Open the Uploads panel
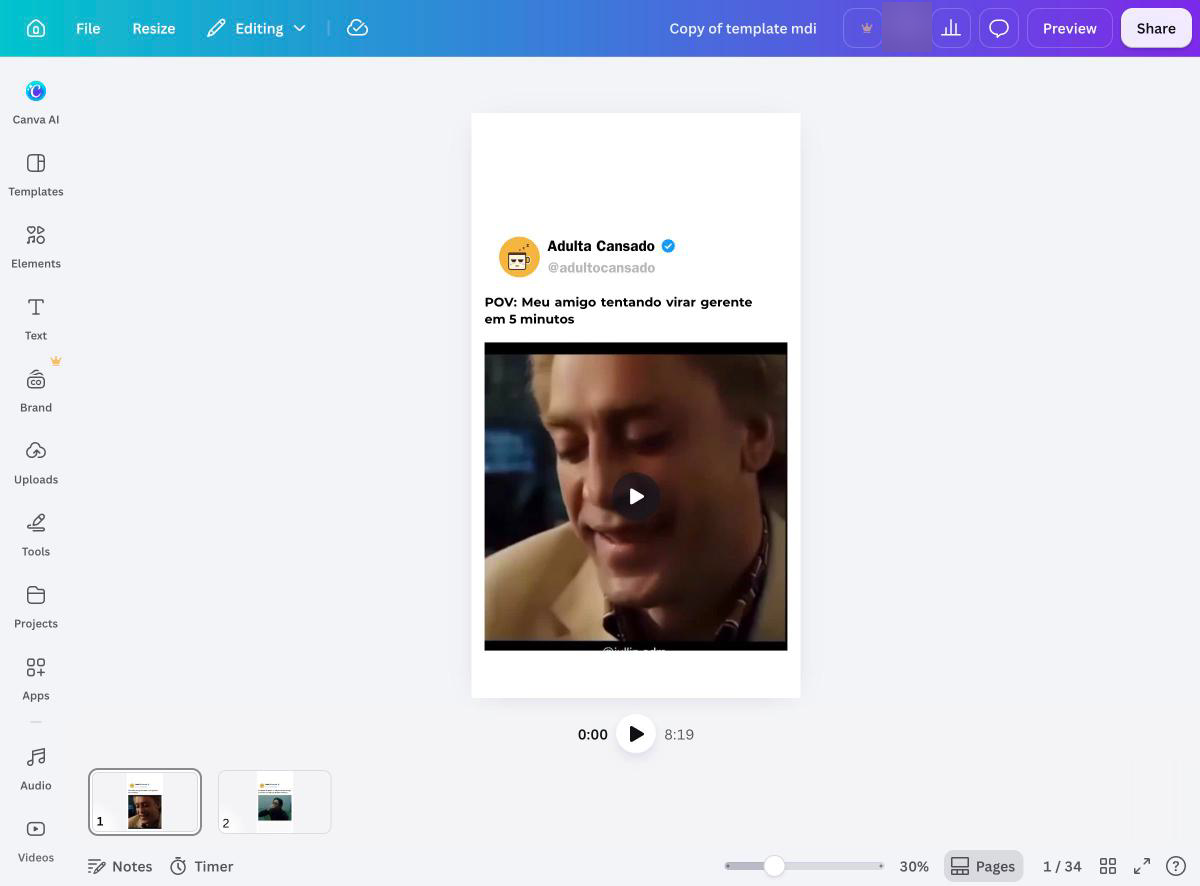The height and width of the screenshot is (886, 1200). 36,463
